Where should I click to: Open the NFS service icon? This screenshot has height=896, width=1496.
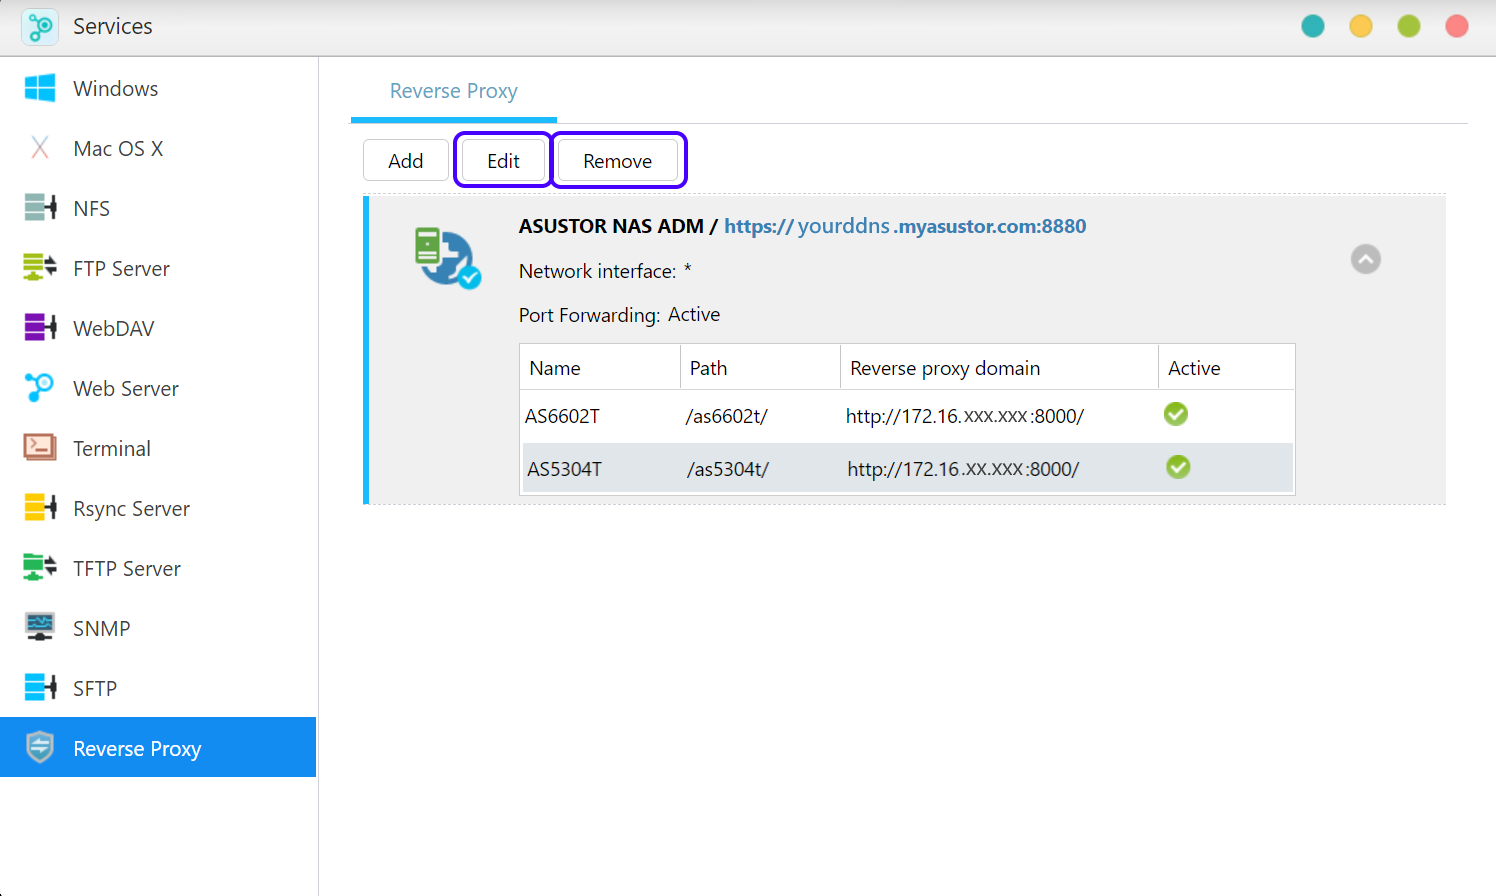click(40, 208)
